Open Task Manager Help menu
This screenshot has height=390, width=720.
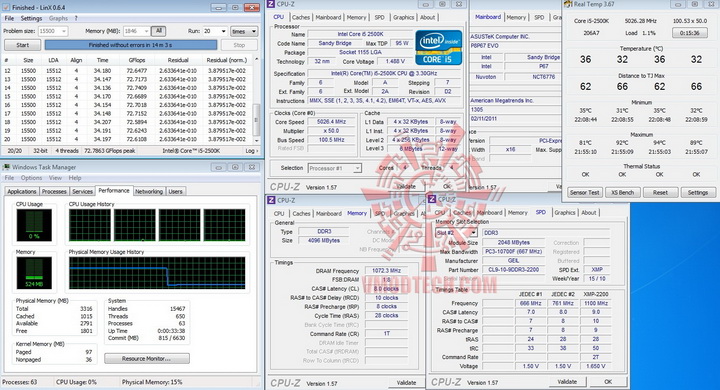(75, 178)
